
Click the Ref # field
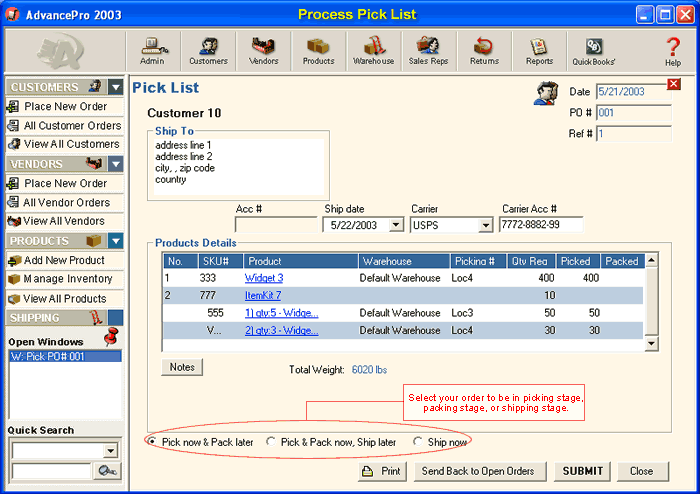[x=633, y=134]
